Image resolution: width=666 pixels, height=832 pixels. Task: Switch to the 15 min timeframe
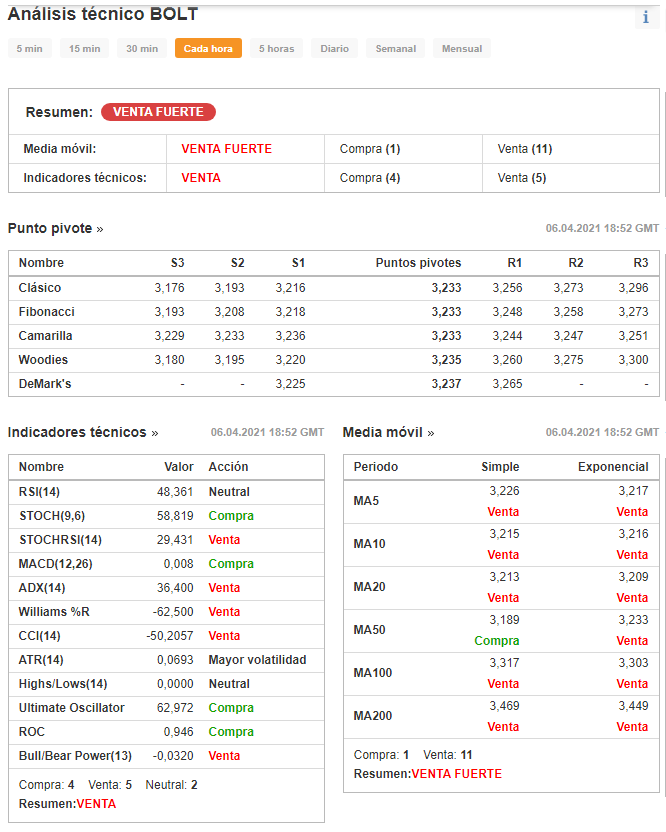[85, 49]
